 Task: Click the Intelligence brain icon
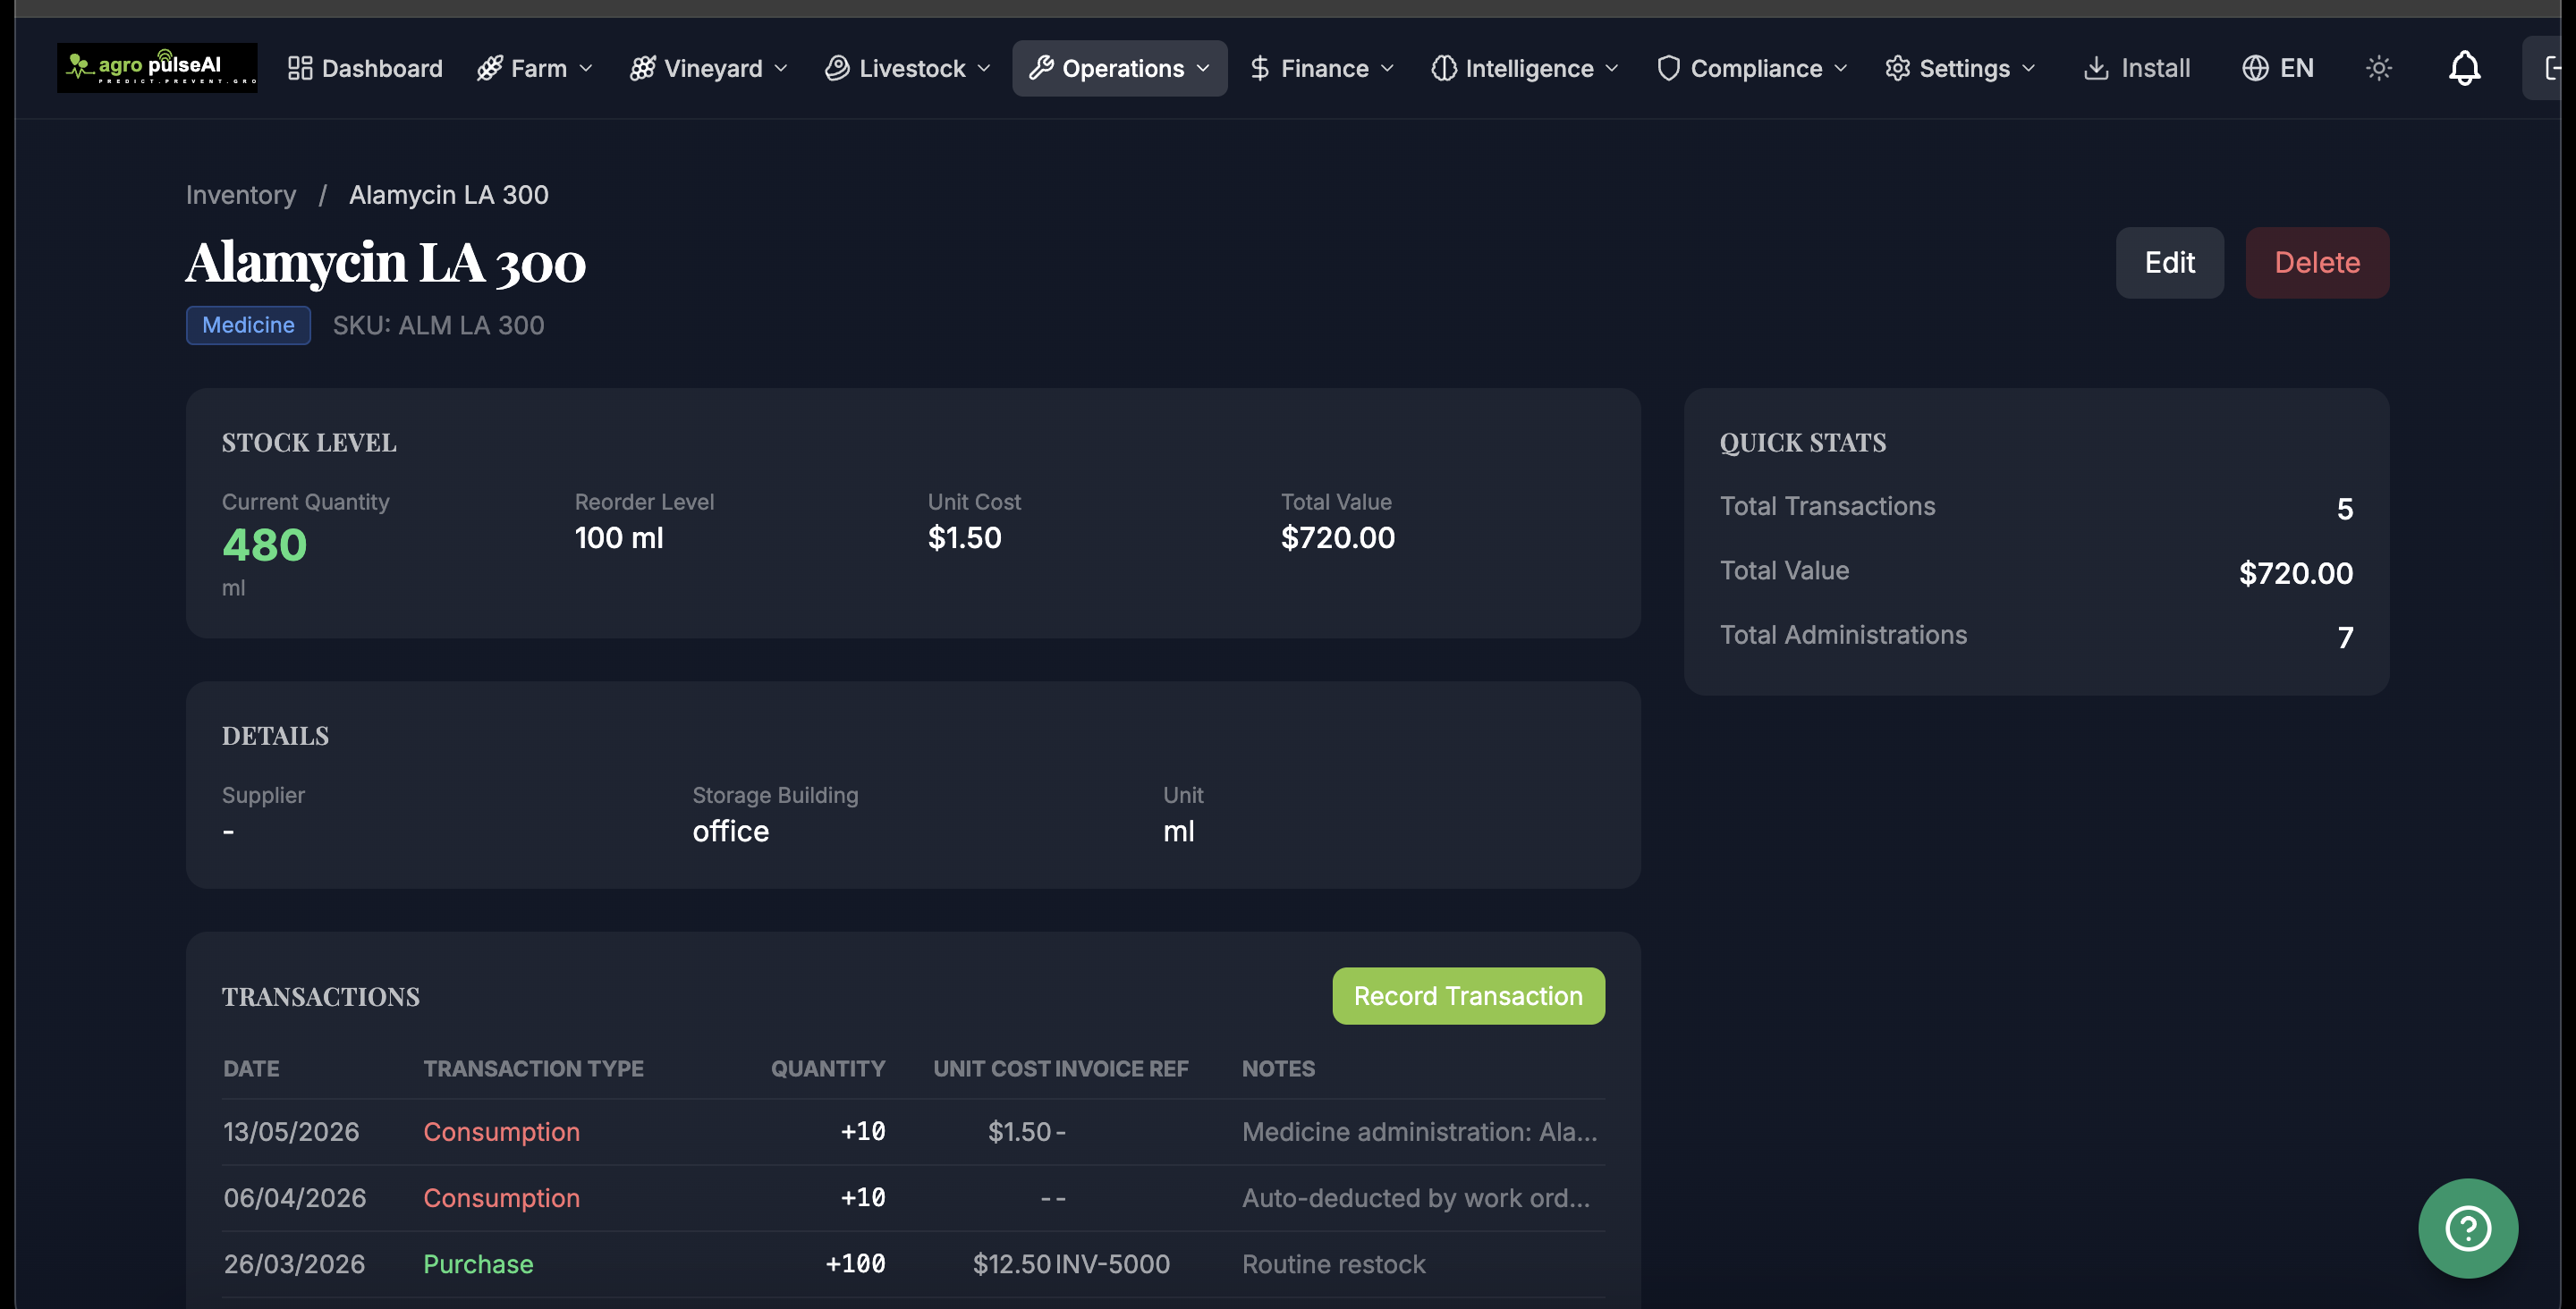[1444, 68]
